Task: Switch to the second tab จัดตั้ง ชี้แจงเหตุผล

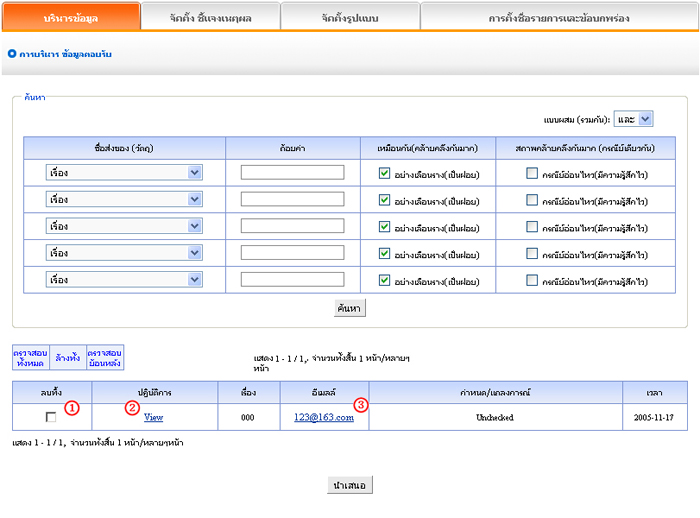Action: [210, 17]
